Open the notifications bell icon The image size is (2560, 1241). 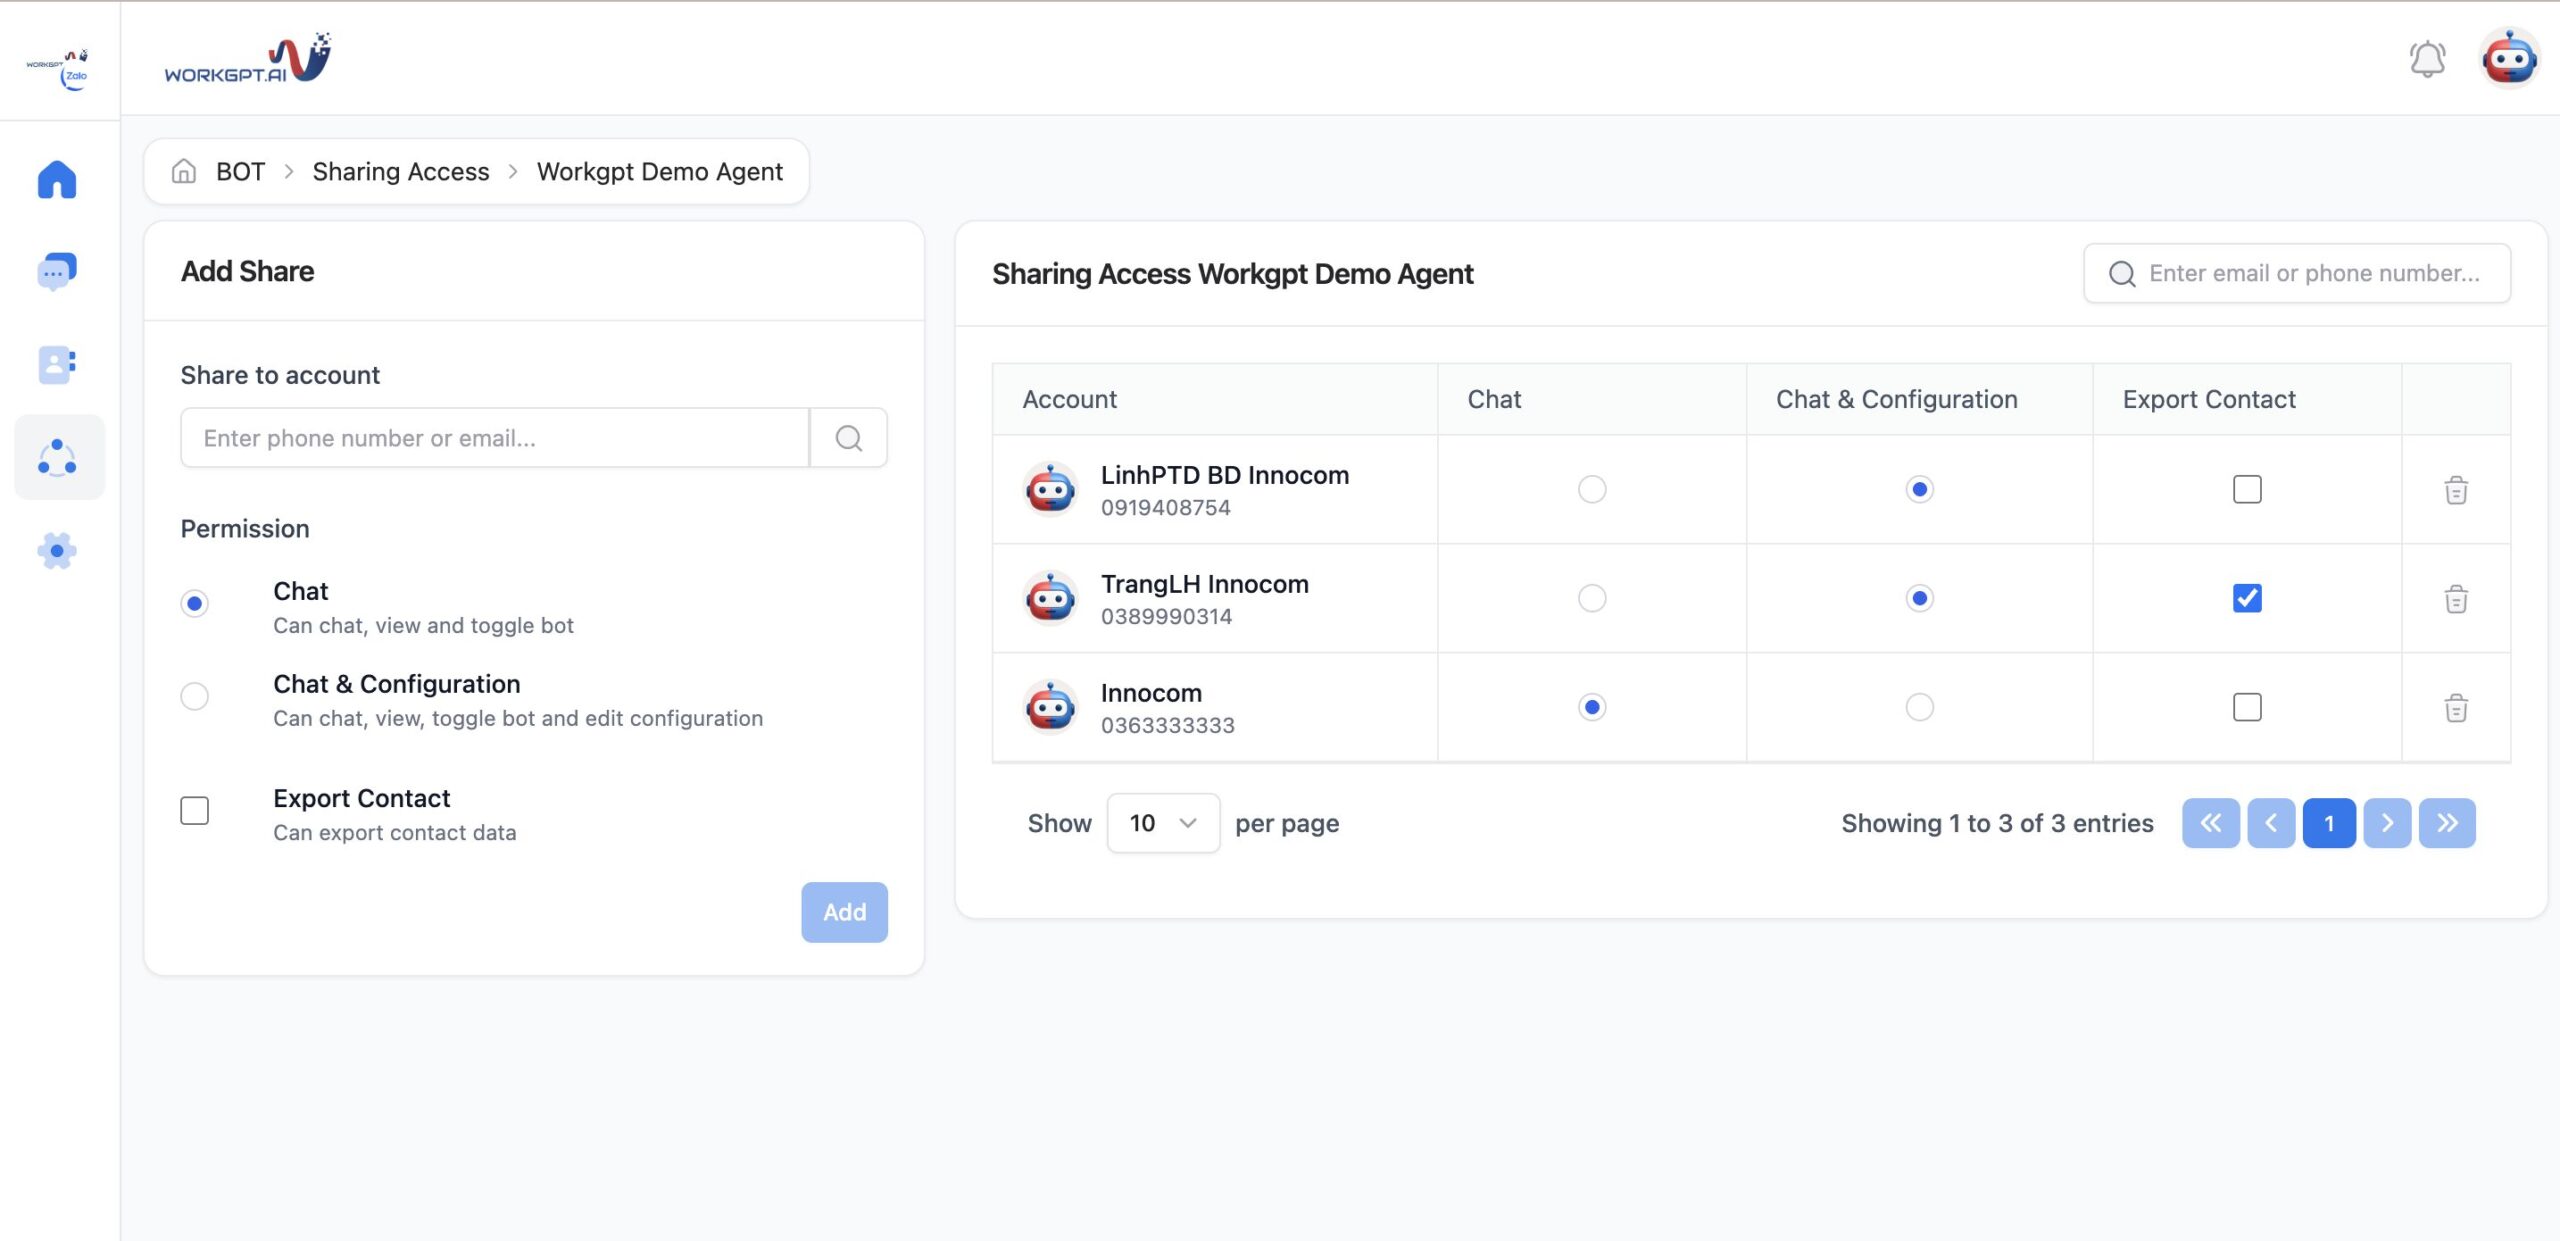[2426, 59]
